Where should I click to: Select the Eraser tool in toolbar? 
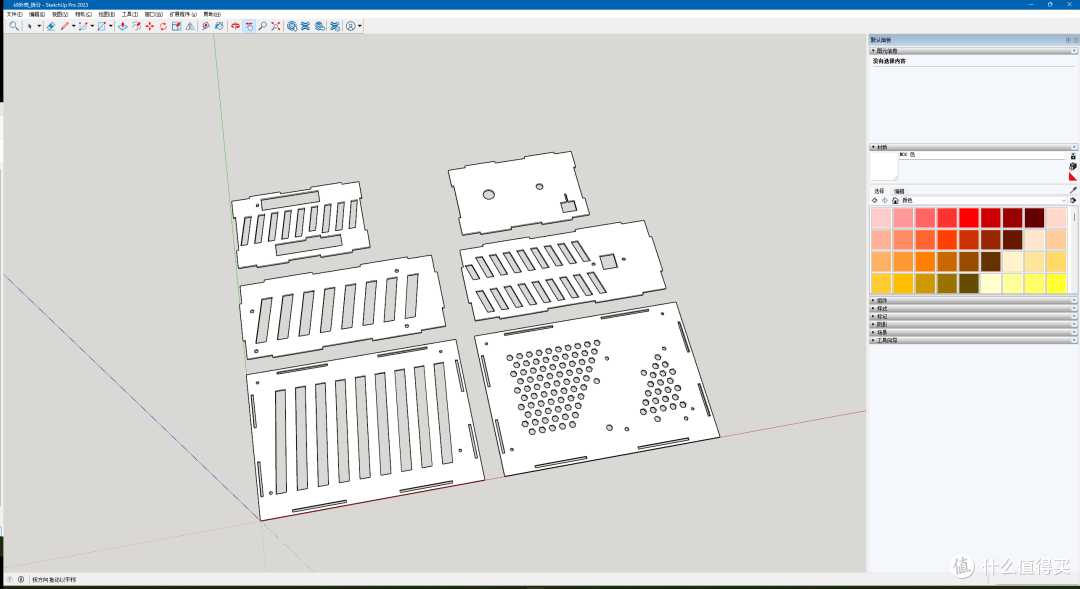[50, 26]
